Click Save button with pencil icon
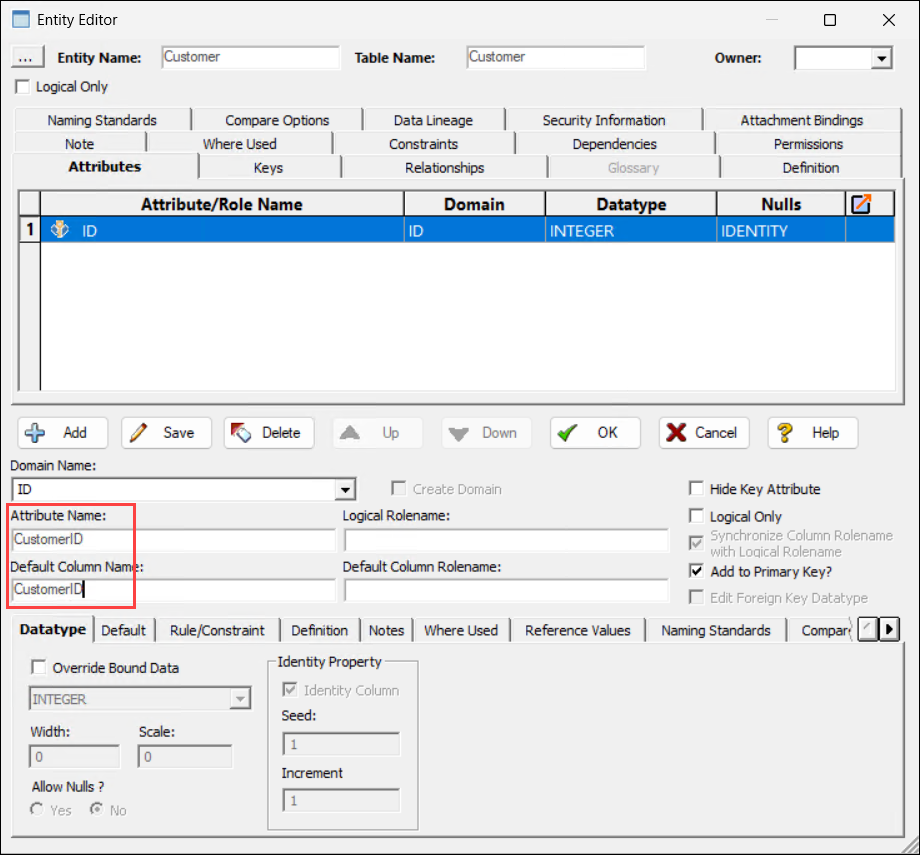920x855 pixels. click(166, 433)
